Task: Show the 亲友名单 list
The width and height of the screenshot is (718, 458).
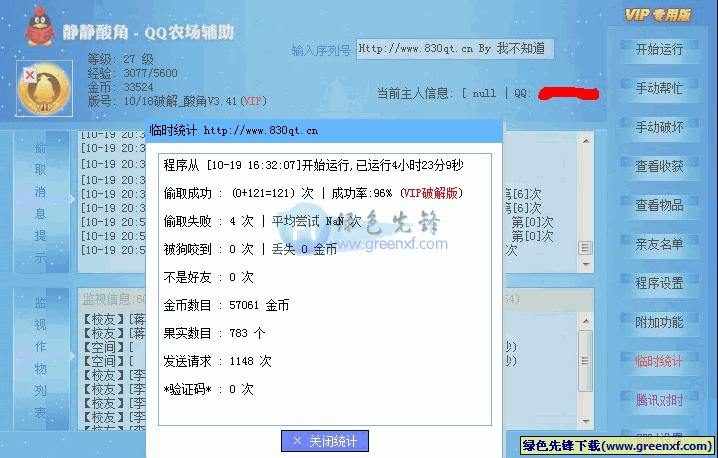Action: pos(659,244)
